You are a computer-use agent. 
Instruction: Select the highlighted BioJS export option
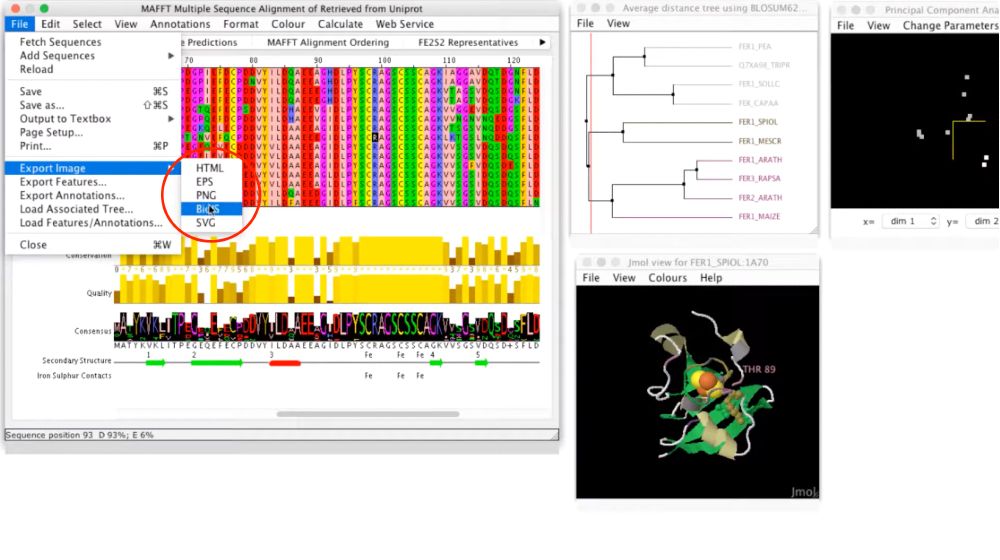[211, 209]
